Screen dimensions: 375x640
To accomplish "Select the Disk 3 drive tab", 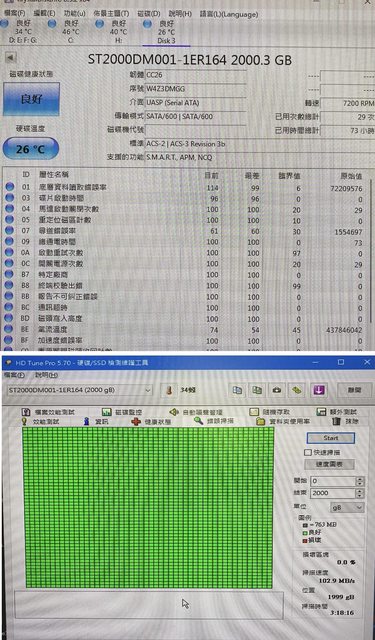I will coord(166,31).
